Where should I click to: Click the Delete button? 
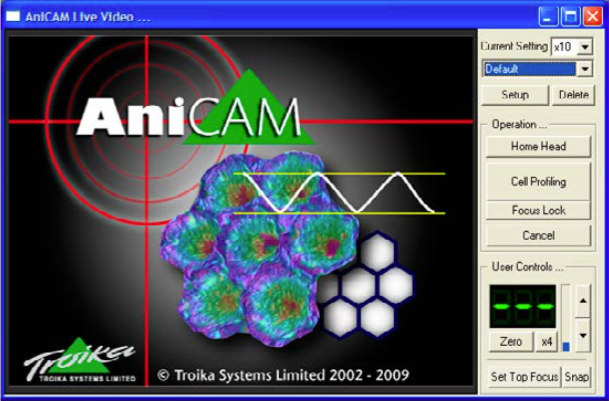point(573,95)
